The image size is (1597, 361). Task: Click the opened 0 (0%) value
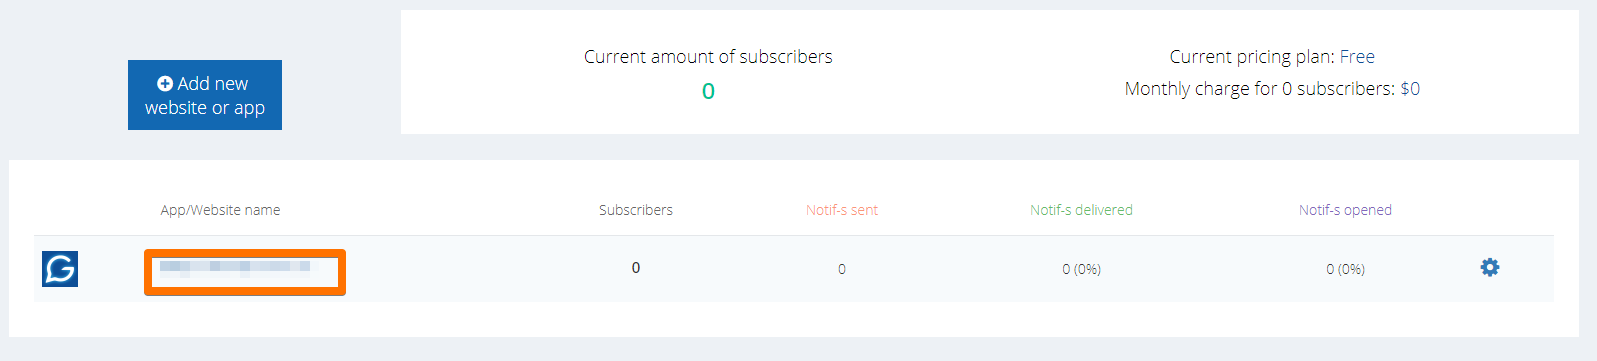click(1345, 269)
